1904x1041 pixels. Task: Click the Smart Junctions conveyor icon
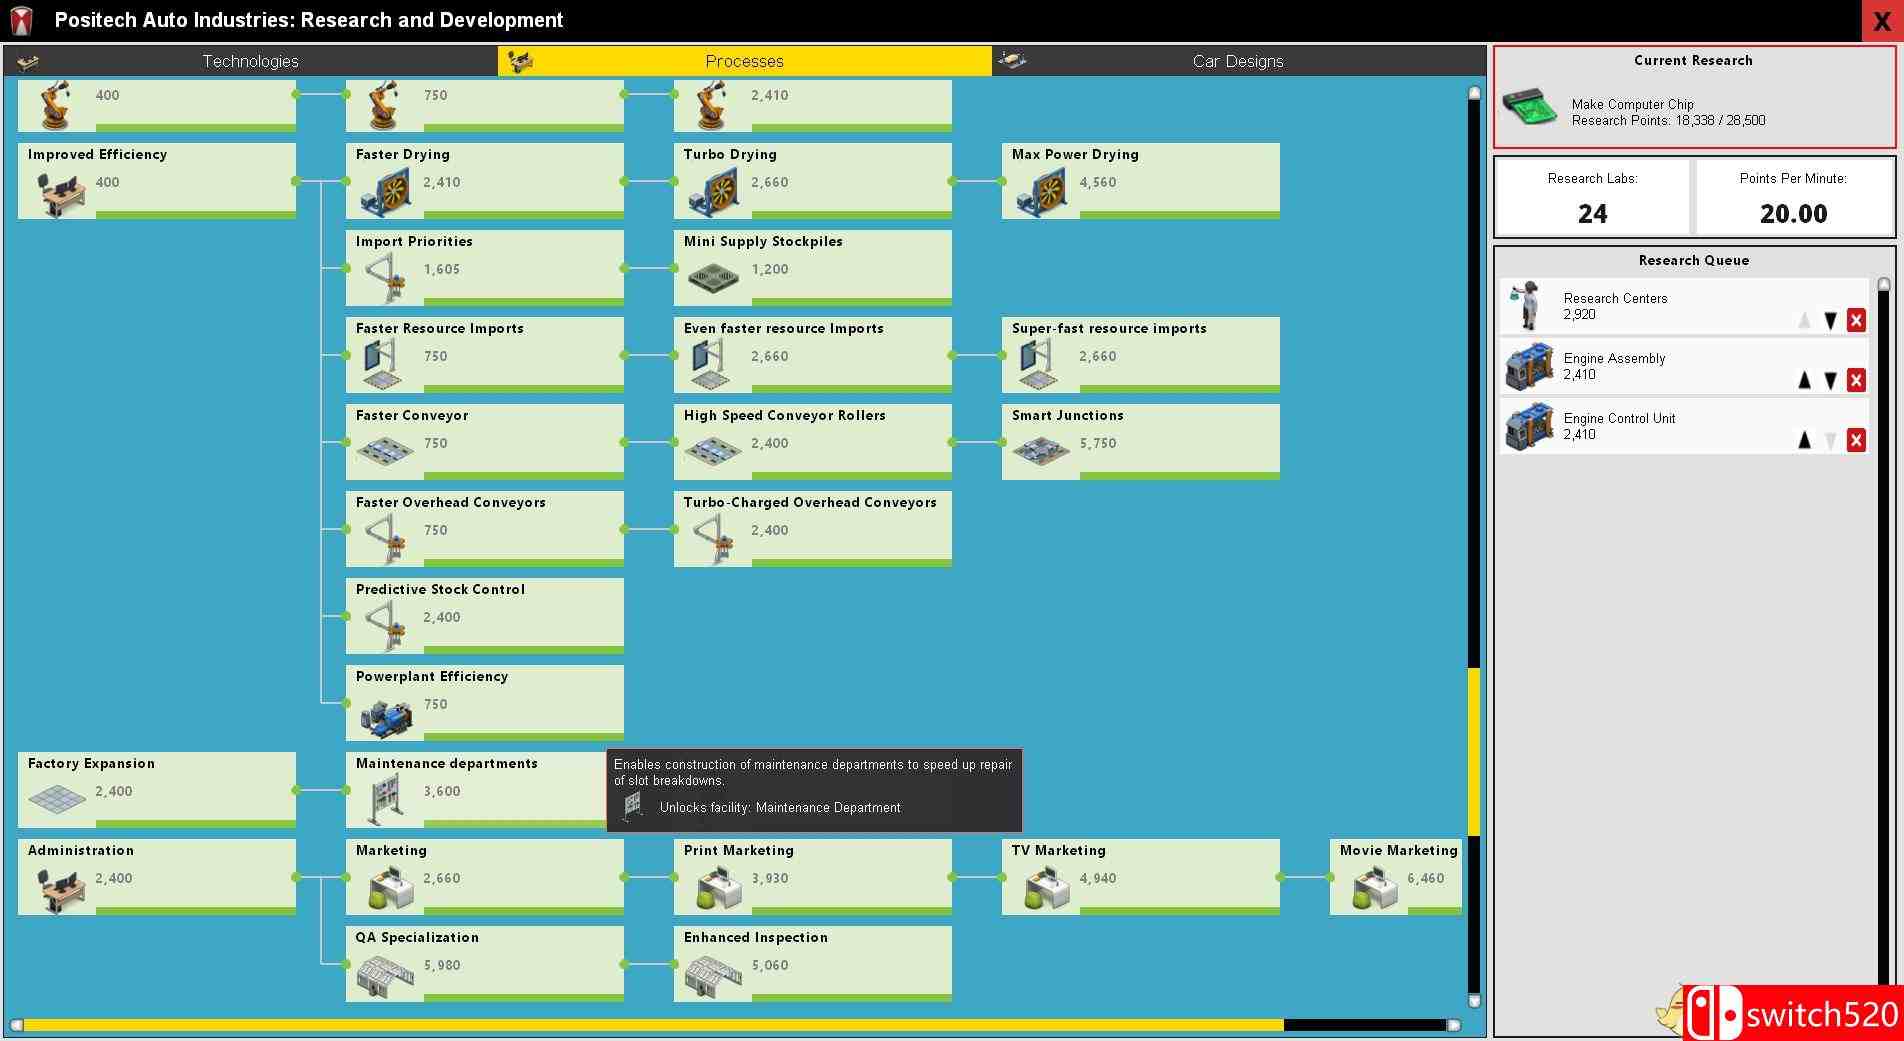pos(1040,452)
